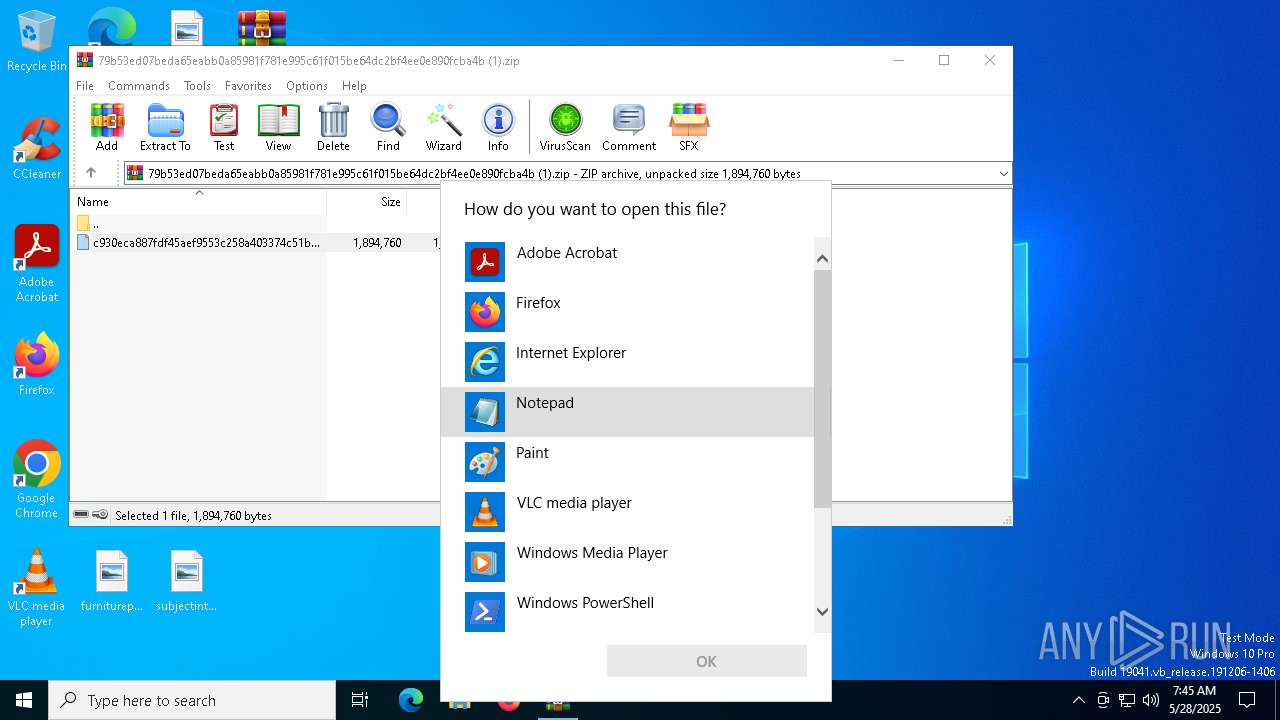Click the Delete trash can icon
Viewport: 1280px width, 720px height.
click(x=333, y=127)
